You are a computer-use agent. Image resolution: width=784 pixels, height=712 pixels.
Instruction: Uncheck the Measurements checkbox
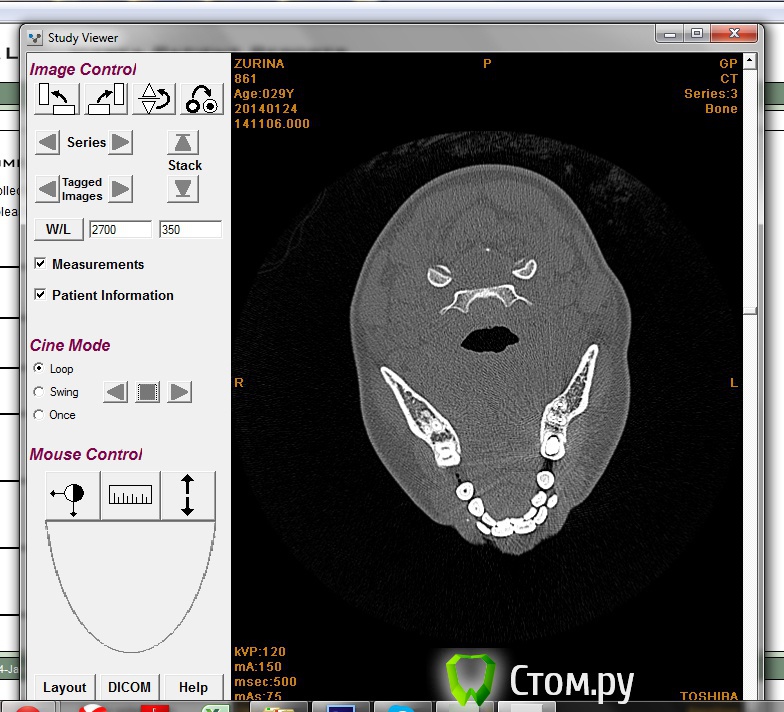[x=40, y=264]
